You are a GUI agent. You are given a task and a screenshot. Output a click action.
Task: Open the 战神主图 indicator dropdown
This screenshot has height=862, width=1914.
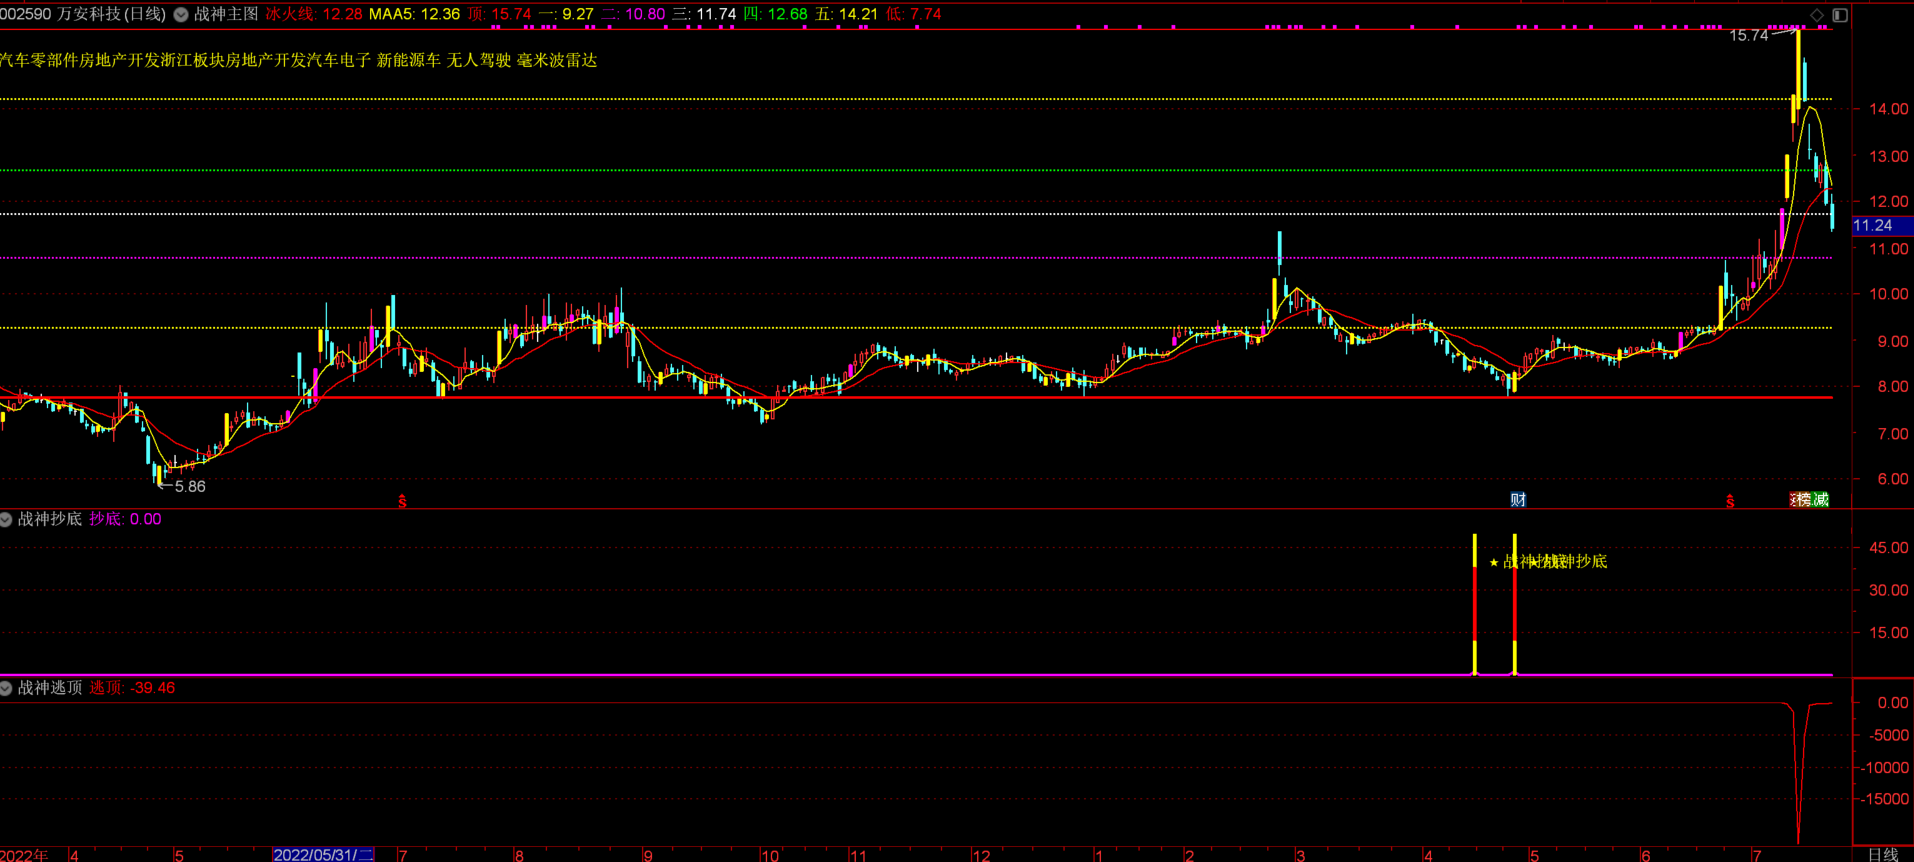point(181,15)
